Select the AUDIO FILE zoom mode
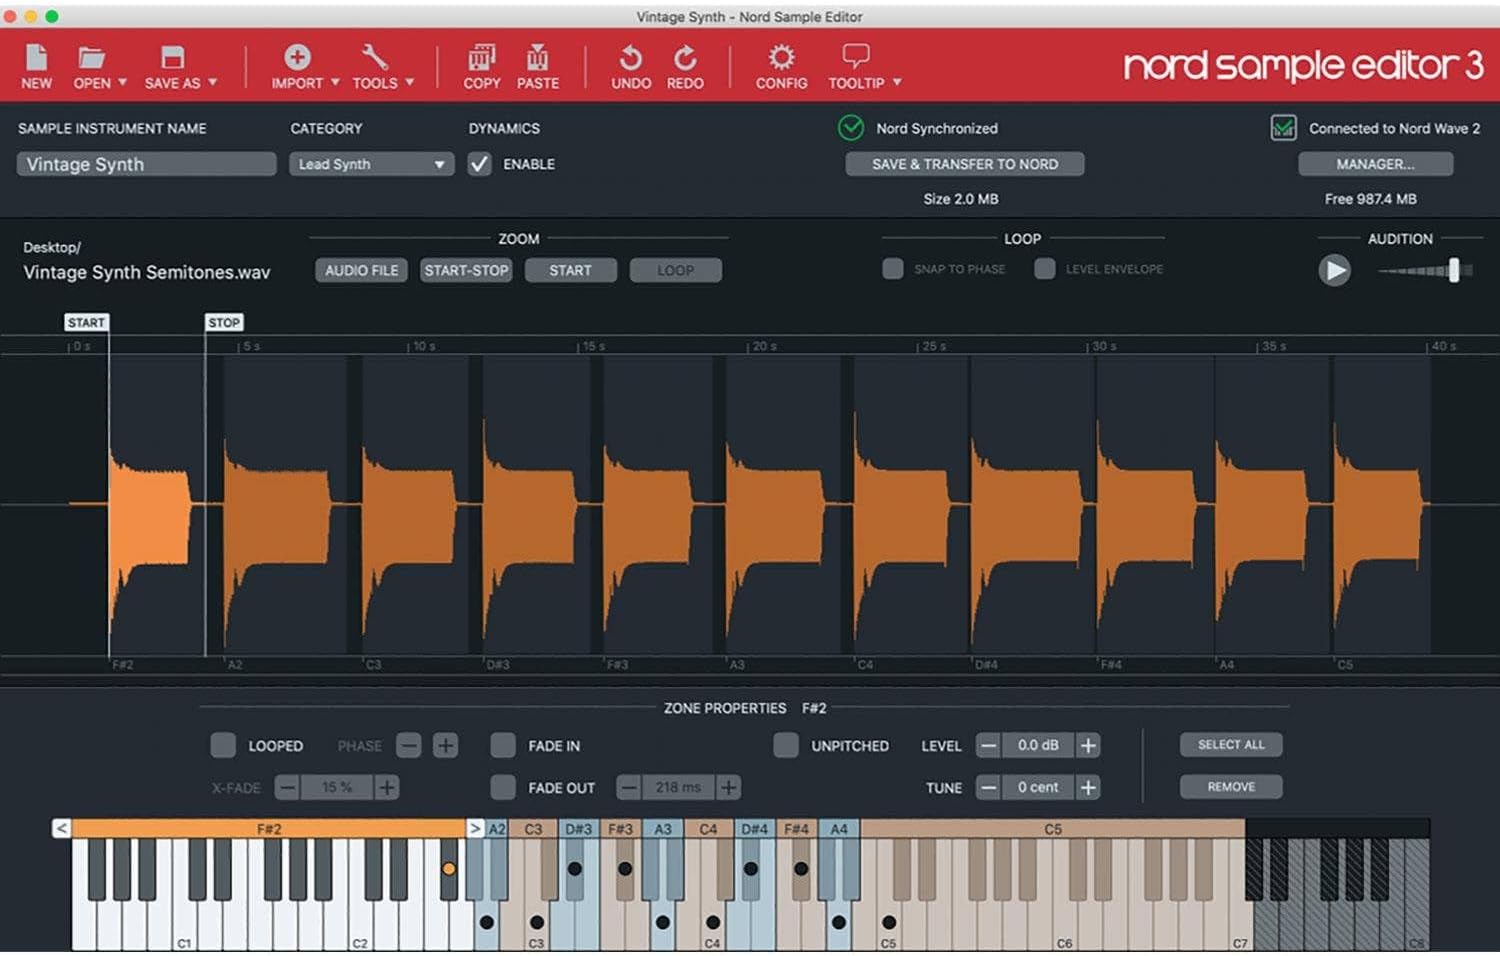Viewport: 1500px width, 956px height. click(360, 270)
